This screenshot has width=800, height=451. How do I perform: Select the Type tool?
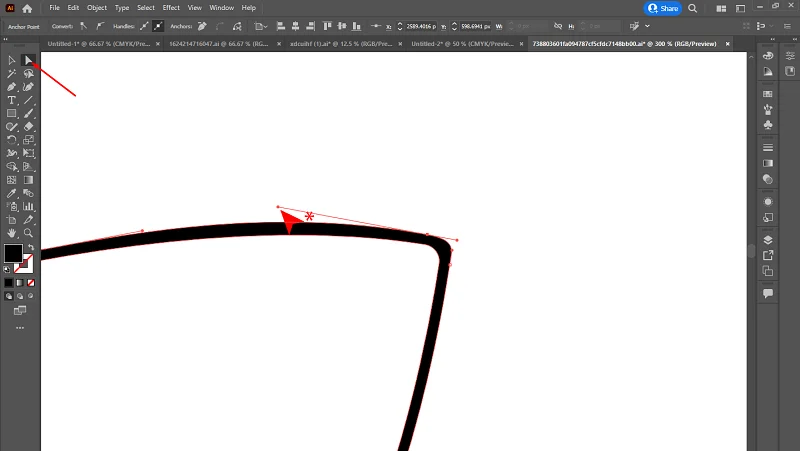point(12,100)
